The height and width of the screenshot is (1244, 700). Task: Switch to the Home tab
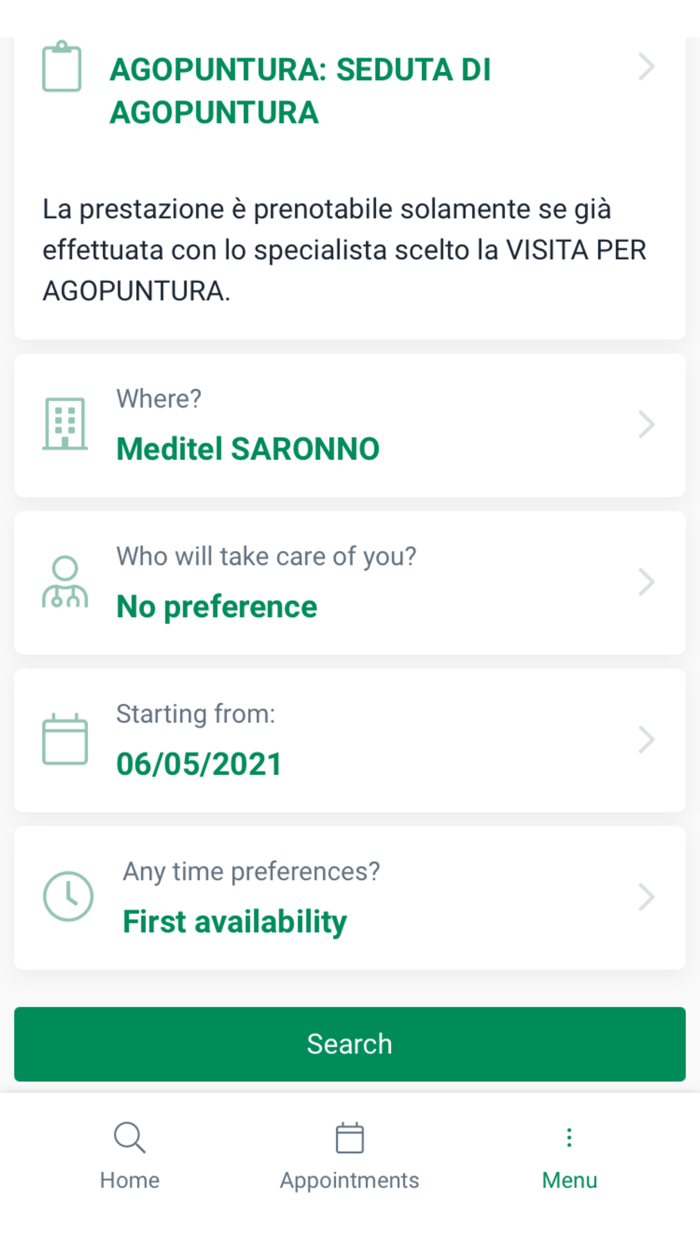tap(129, 1155)
